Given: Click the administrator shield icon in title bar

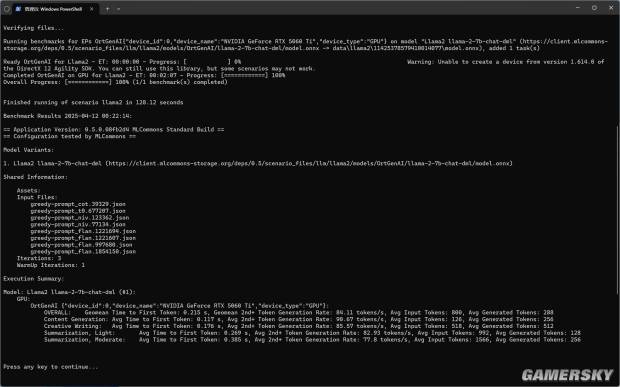Looking at the screenshot, I should (7, 9).
